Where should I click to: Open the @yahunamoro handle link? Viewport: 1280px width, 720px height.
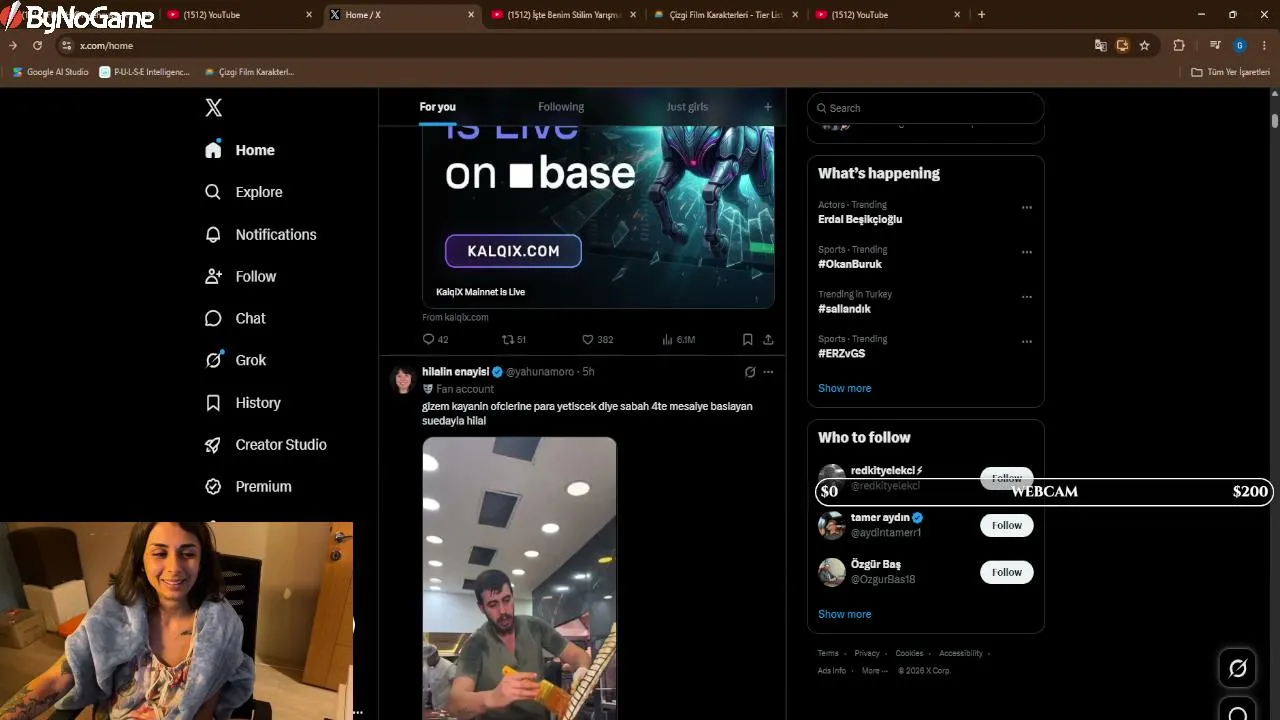click(x=541, y=372)
